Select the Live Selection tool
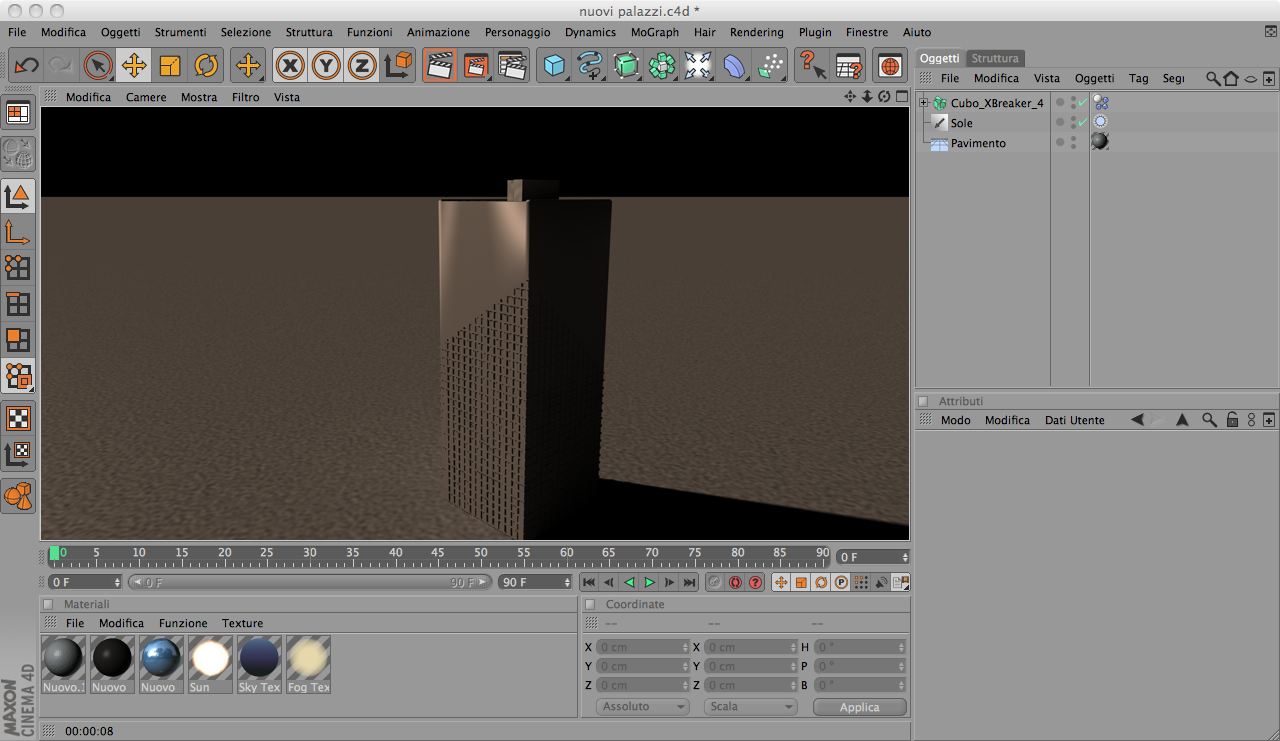Screen dimensions: 1280x741 98,66
